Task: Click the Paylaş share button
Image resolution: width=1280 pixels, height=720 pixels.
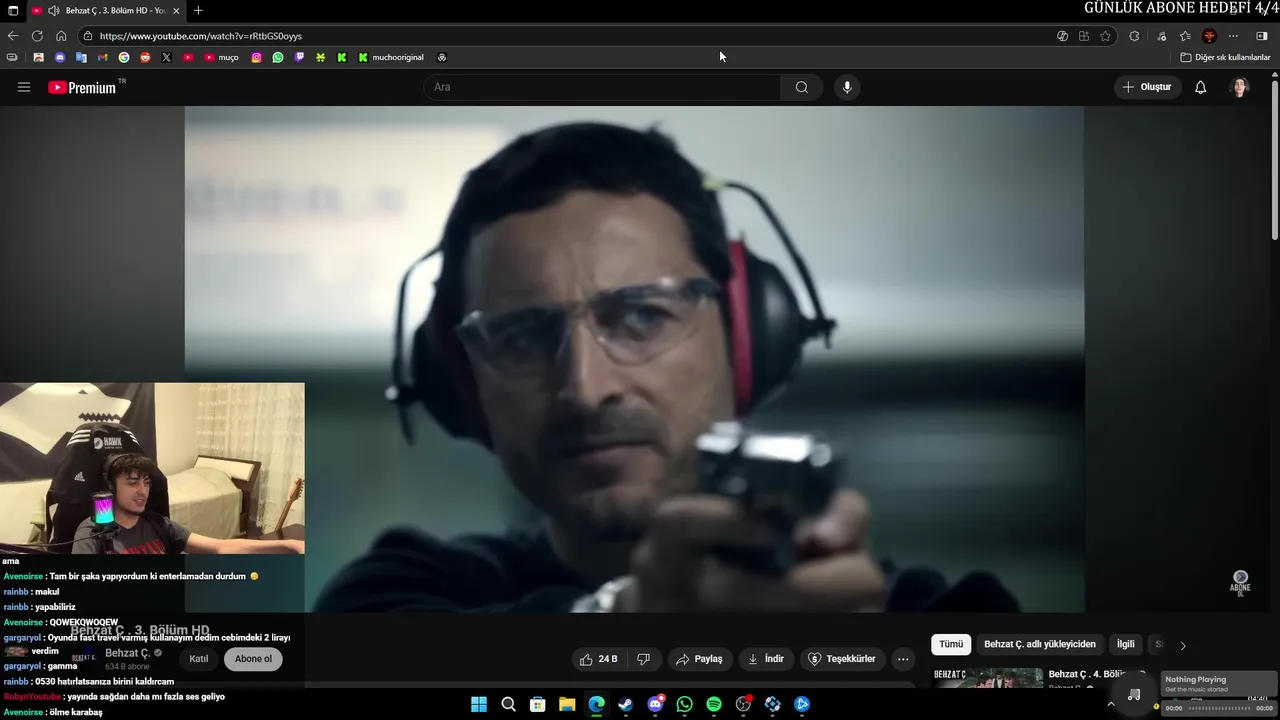Action: click(699, 659)
